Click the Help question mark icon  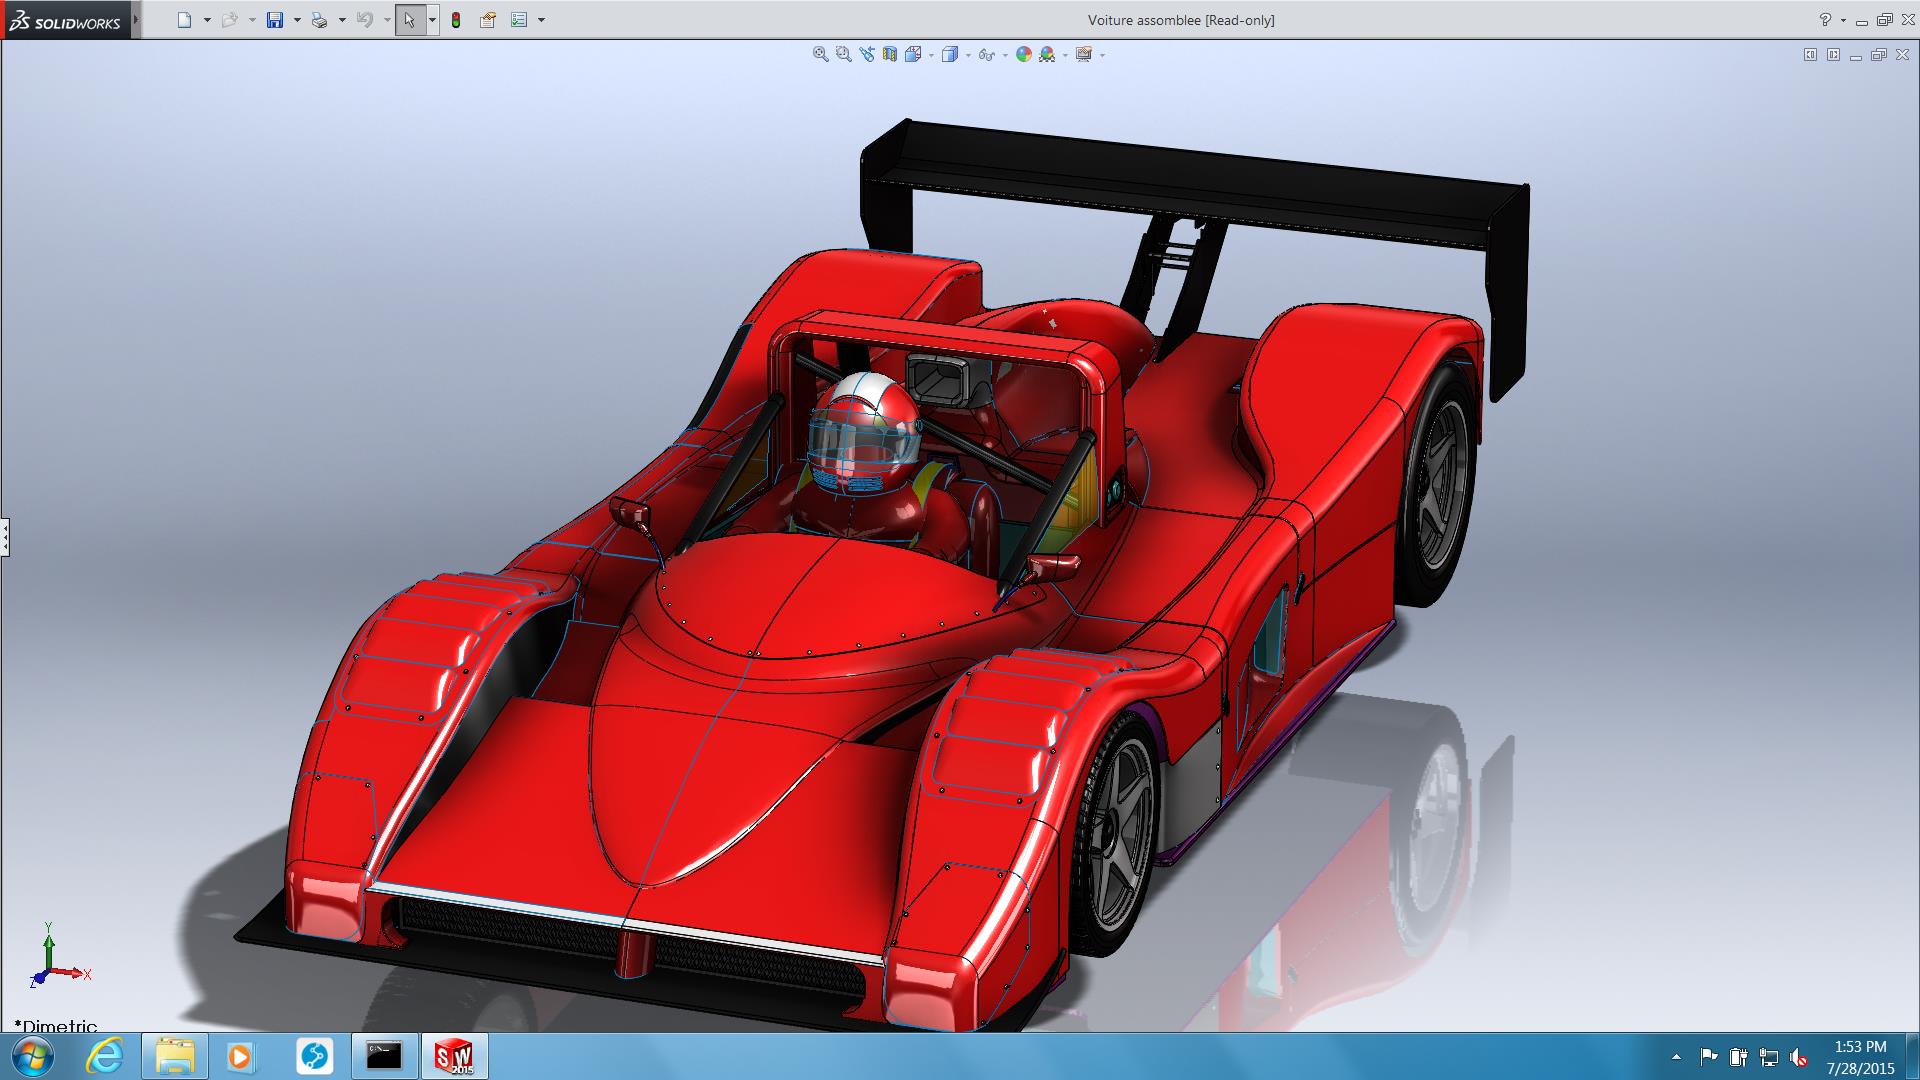tap(1825, 20)
